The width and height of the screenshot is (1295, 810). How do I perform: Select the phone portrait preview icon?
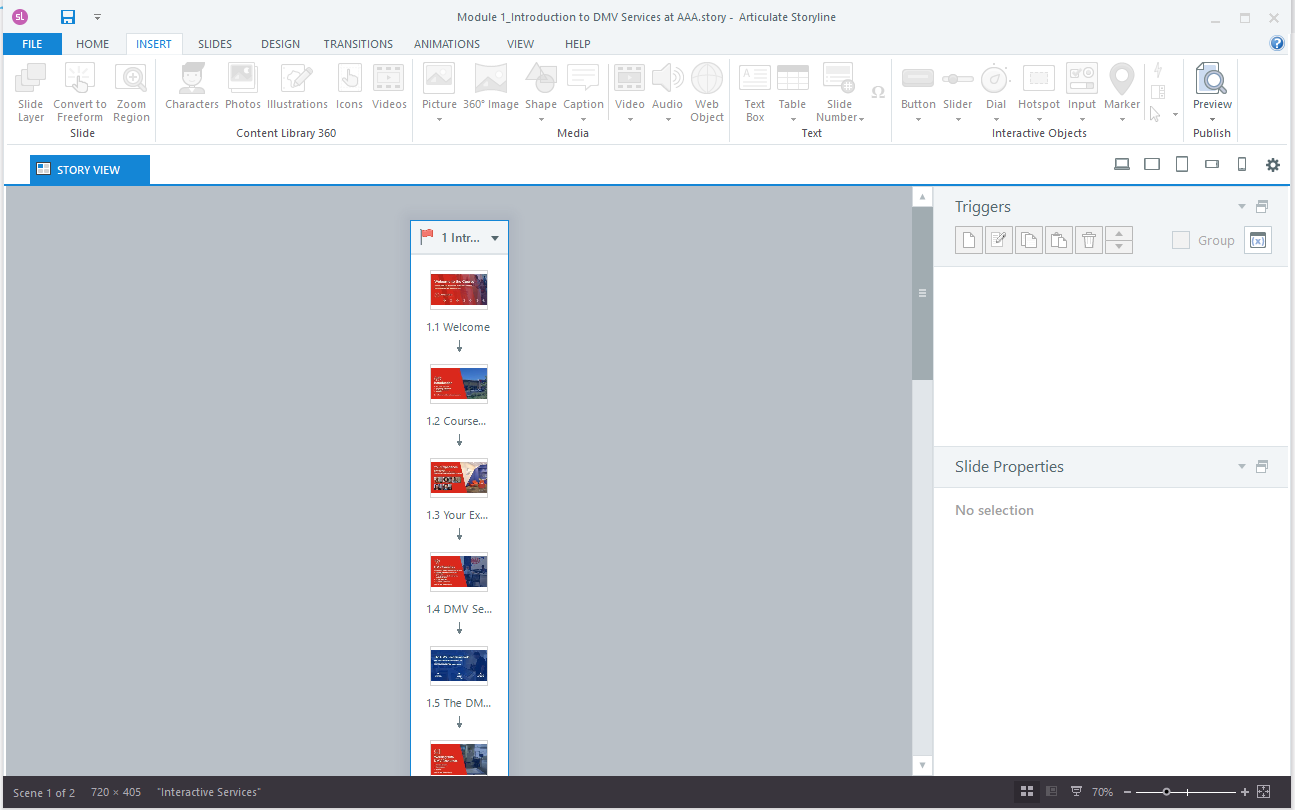[1242, 165]
